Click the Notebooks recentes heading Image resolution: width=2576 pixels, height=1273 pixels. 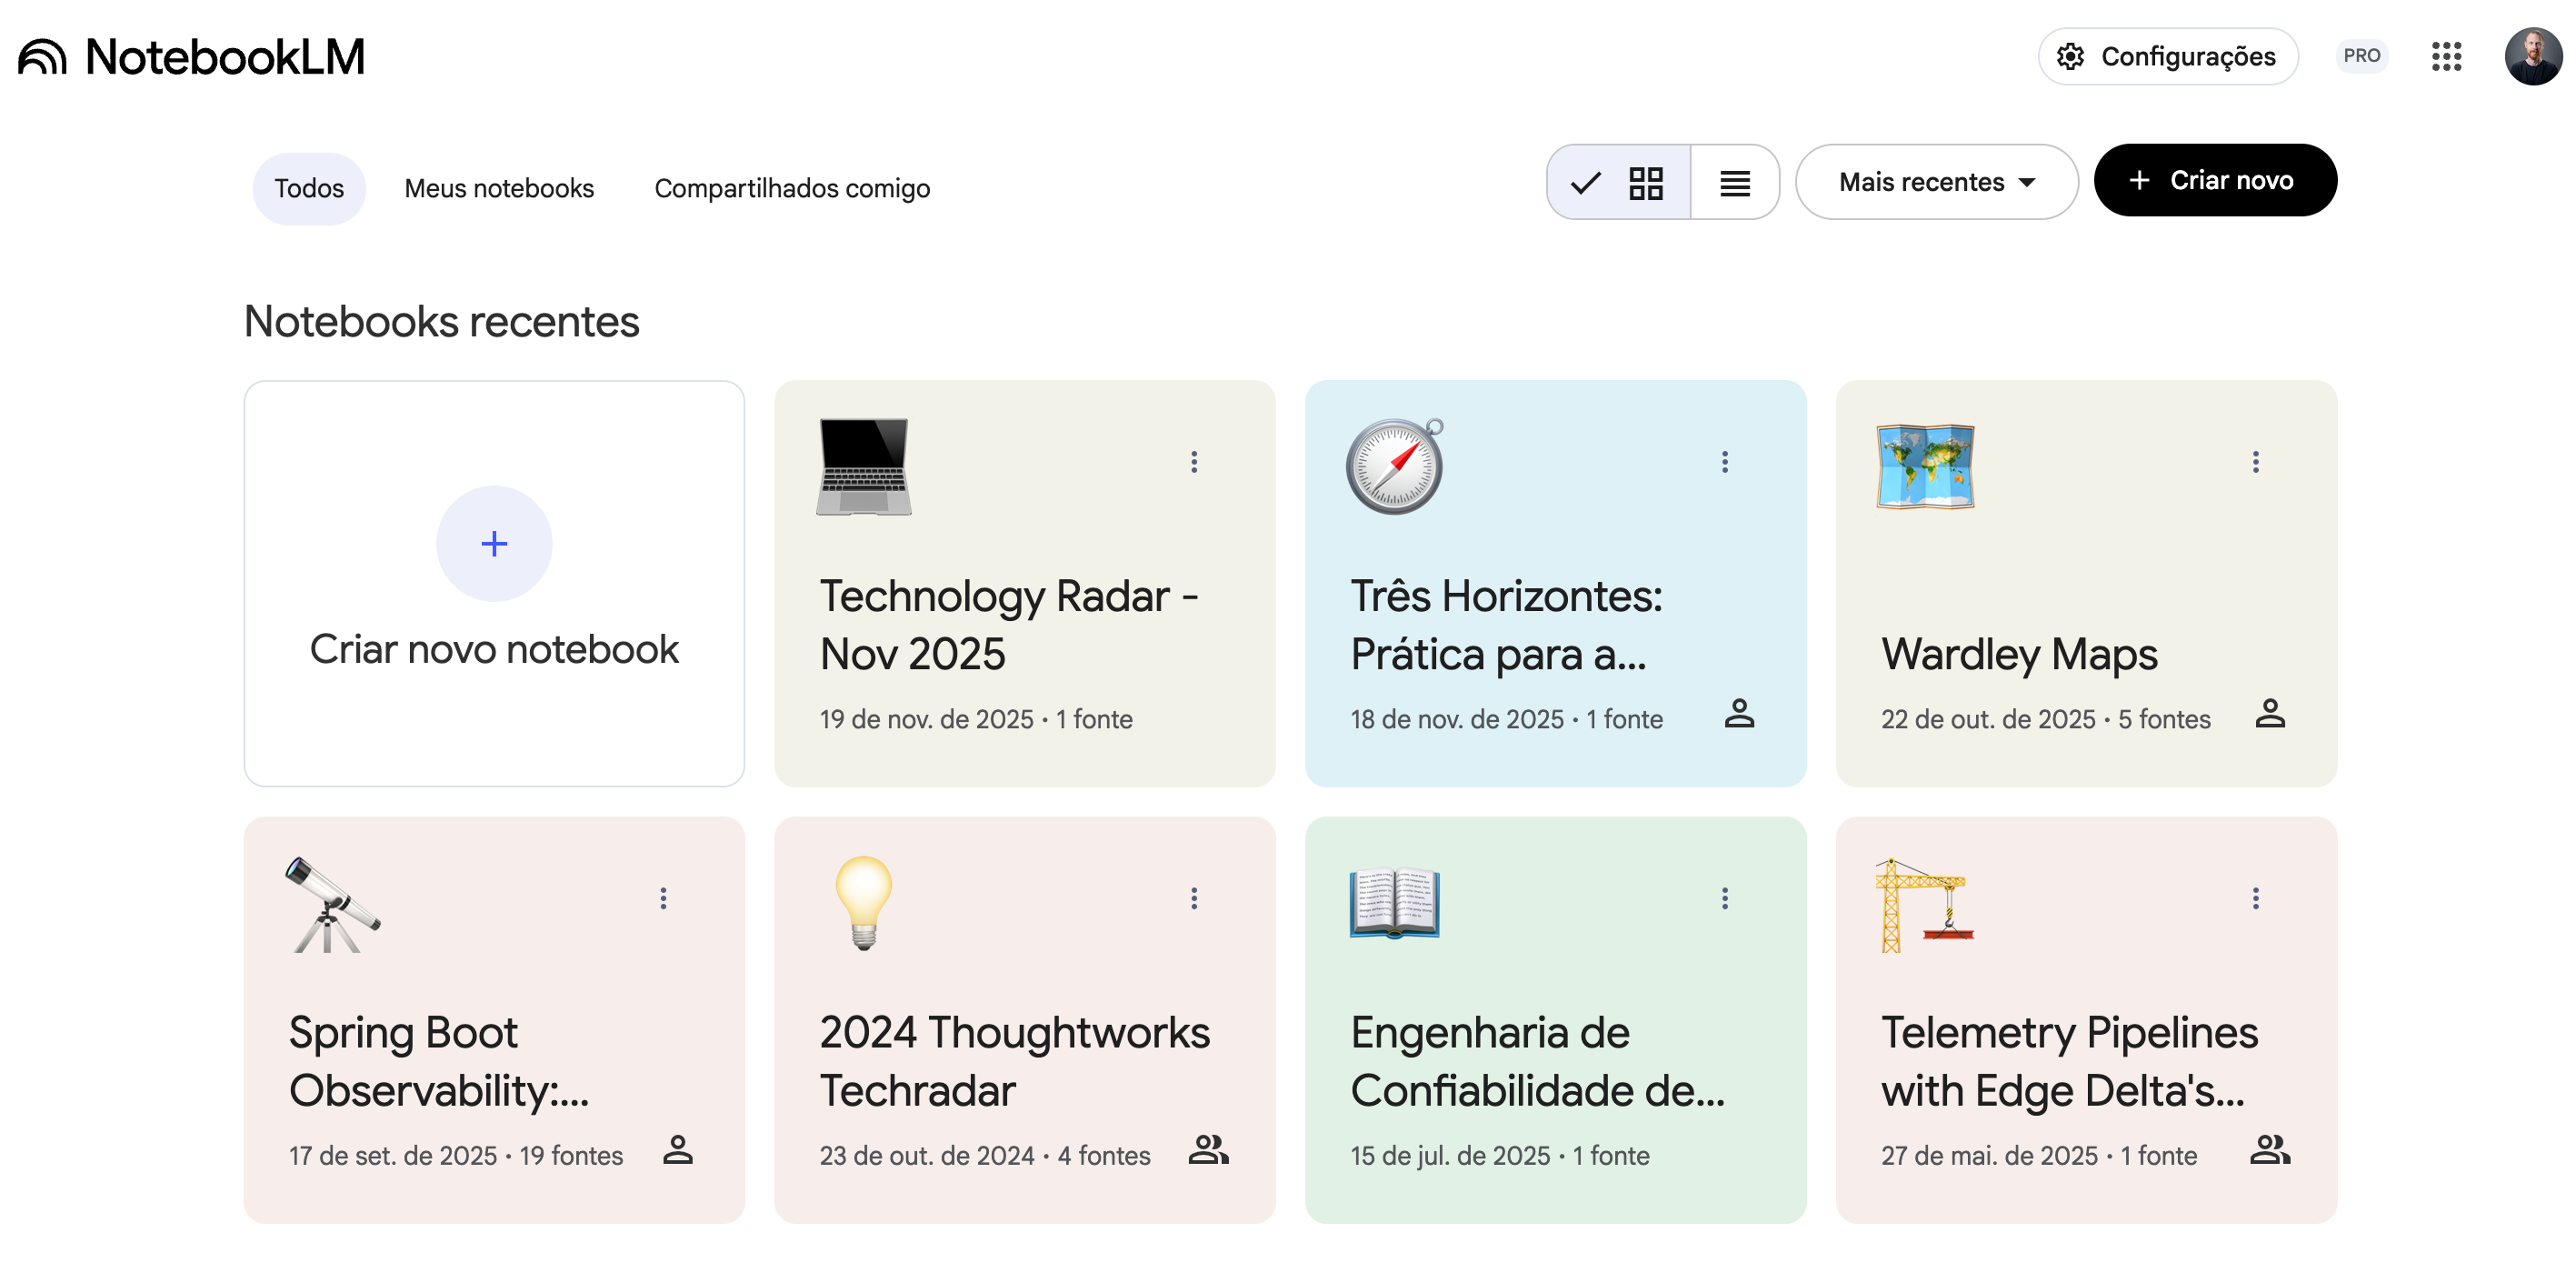(x=441, y=322)
